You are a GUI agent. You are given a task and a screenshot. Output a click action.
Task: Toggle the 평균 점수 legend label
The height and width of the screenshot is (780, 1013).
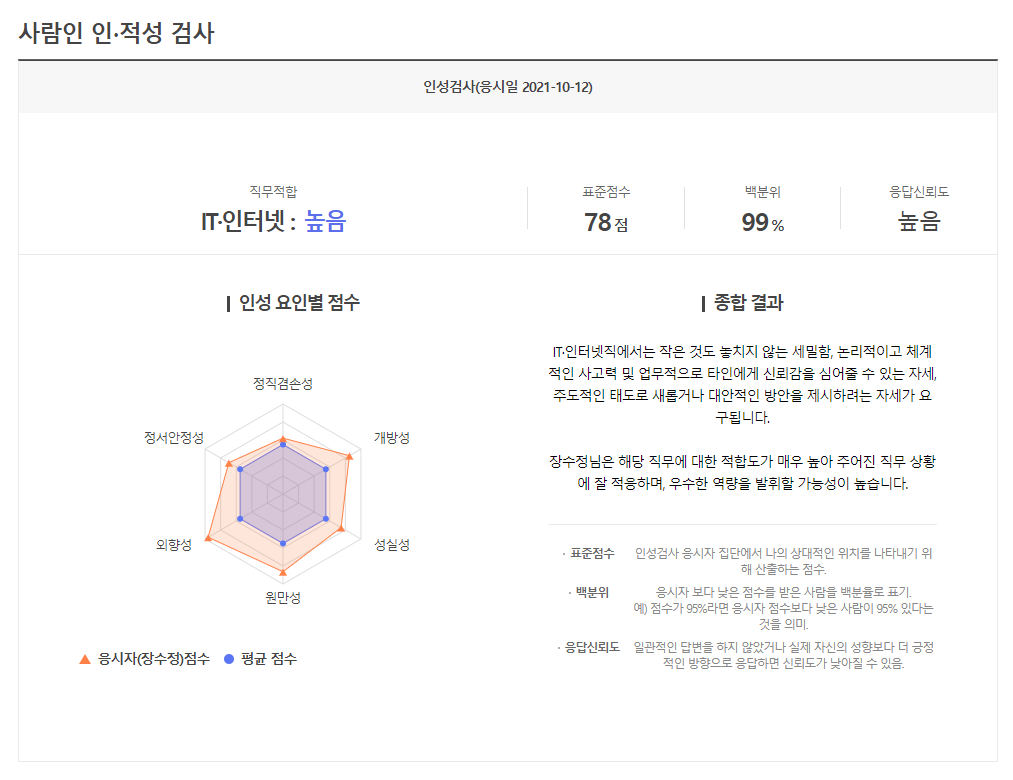pyautogui.click(x=269, y=659)
